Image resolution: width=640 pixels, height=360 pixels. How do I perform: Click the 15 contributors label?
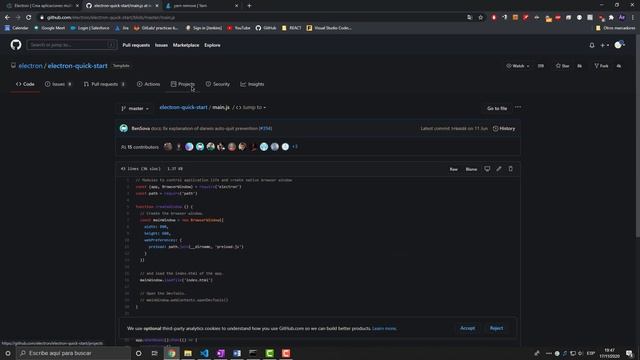click(x=140, y=147)
